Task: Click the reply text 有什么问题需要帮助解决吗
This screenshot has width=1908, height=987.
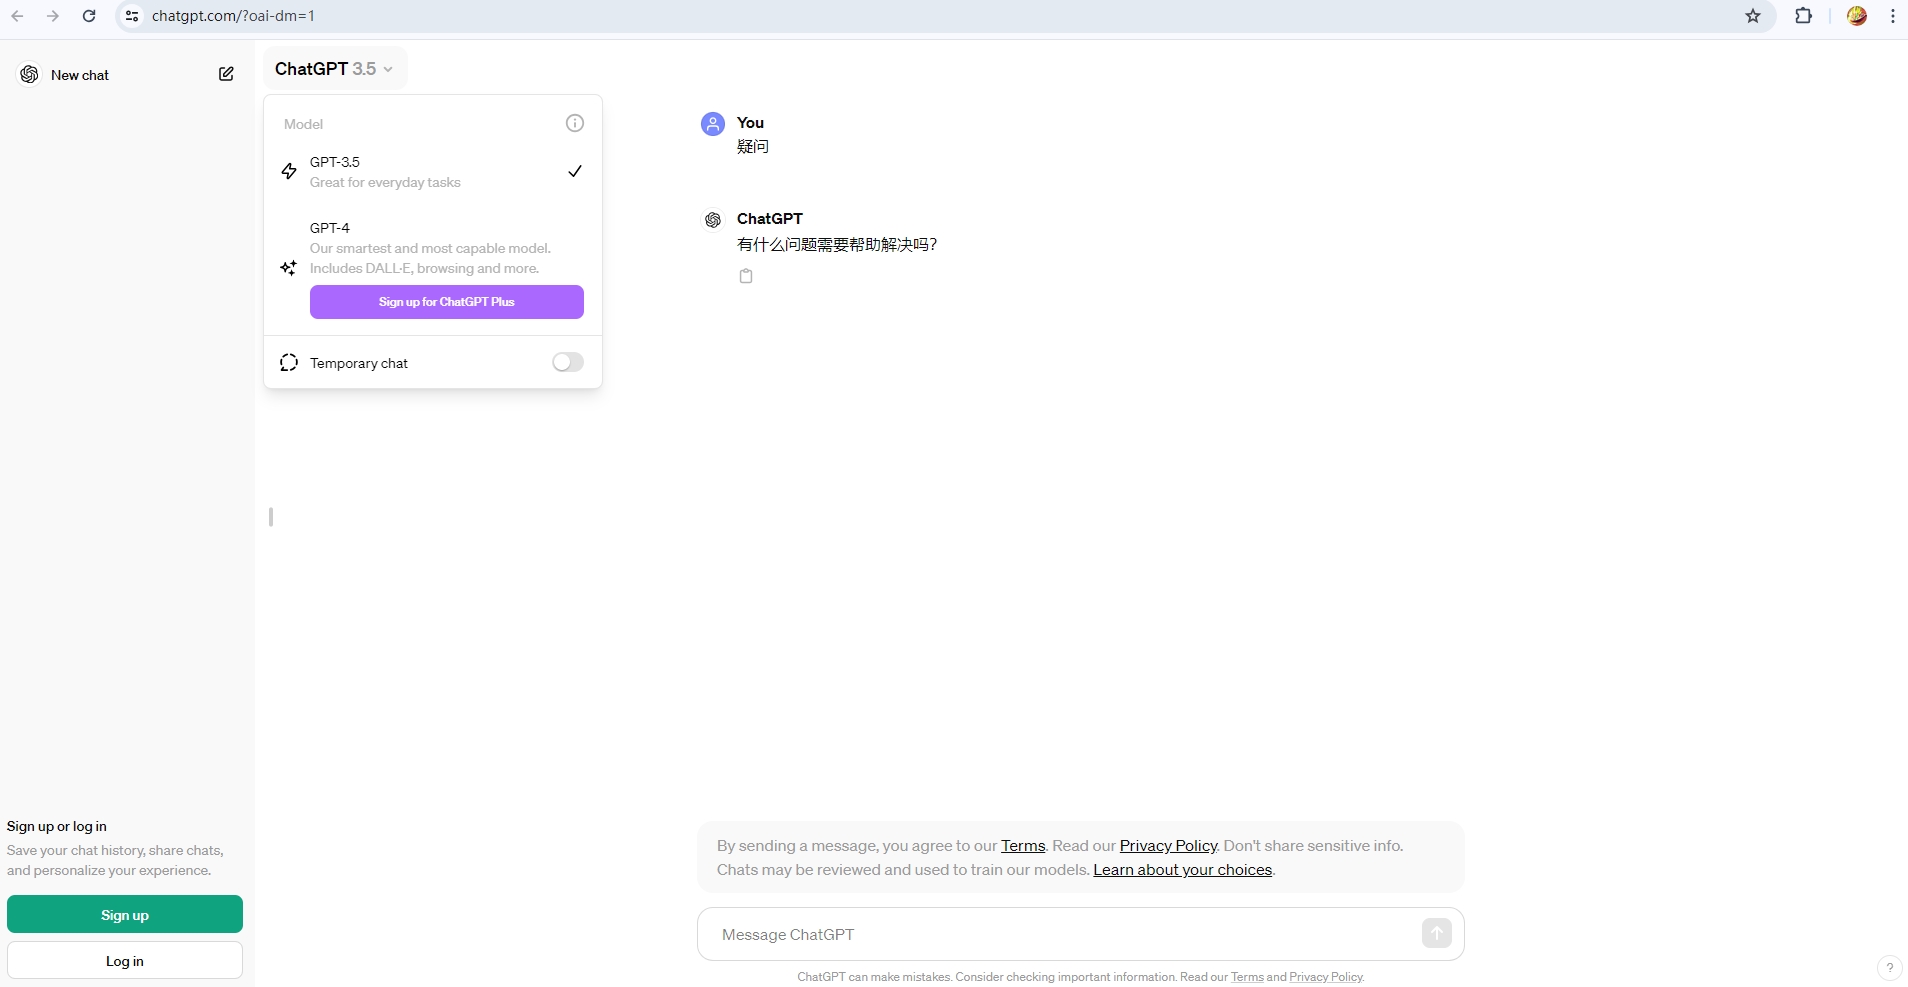Action: (x=837, y=245)
